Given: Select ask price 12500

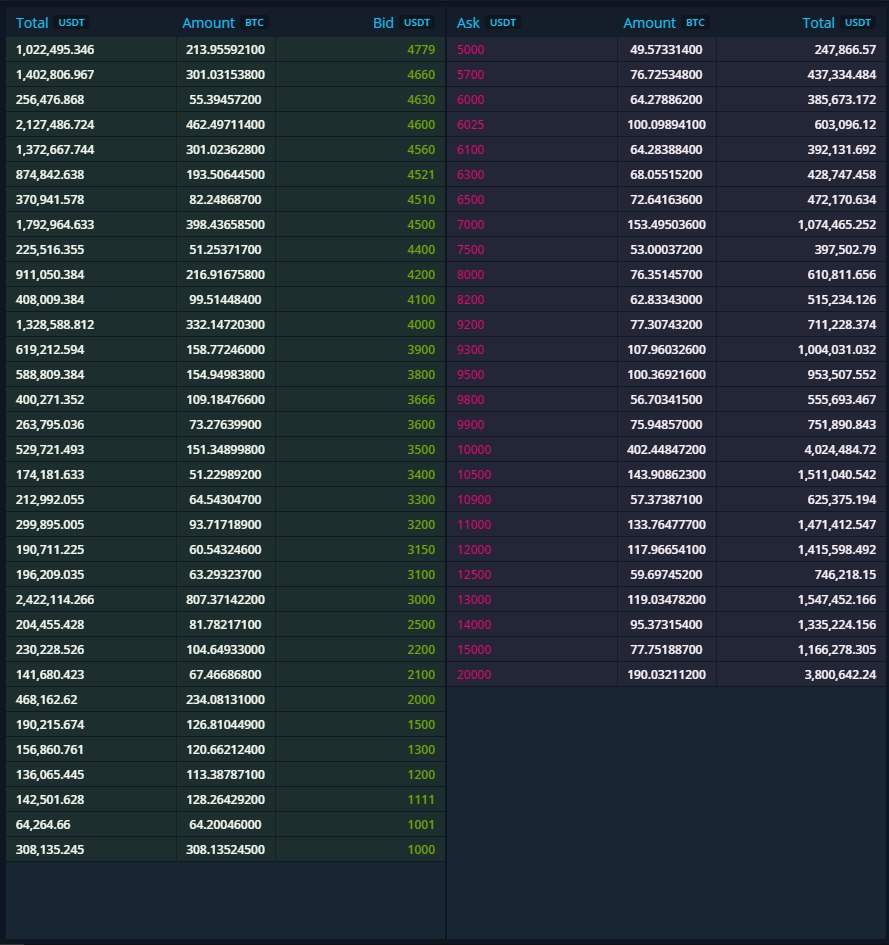Looking at the screenshot, I should (x=474, y=574).
